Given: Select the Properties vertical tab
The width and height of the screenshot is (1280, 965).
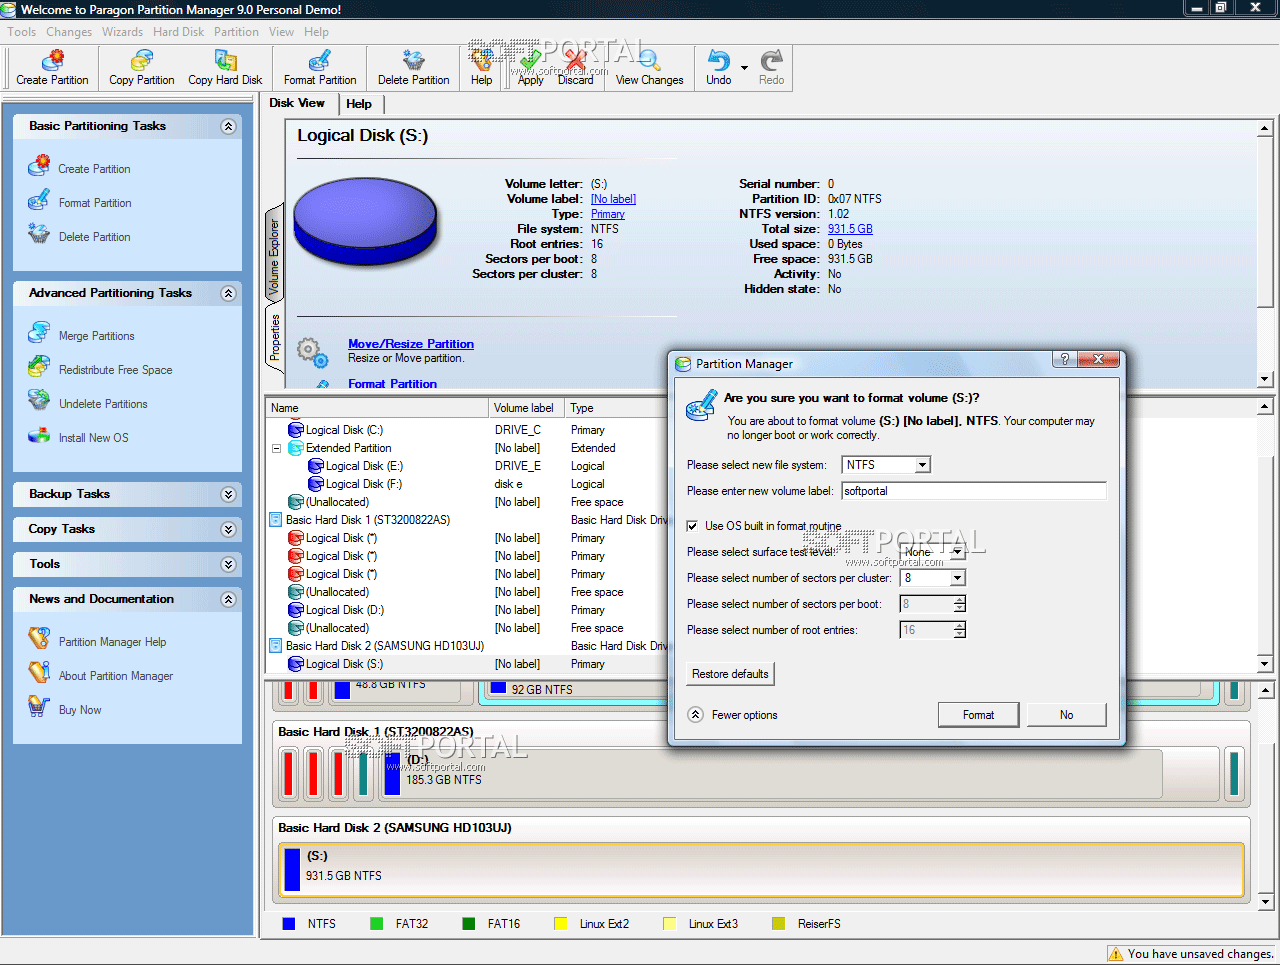Looking at the screenshot, I should [274, 338].
